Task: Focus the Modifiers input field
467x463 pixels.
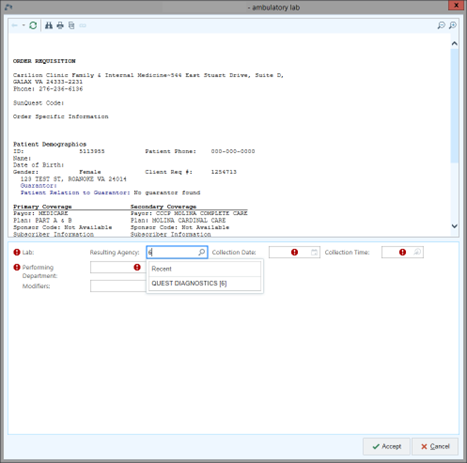Action: coord(118,286)
